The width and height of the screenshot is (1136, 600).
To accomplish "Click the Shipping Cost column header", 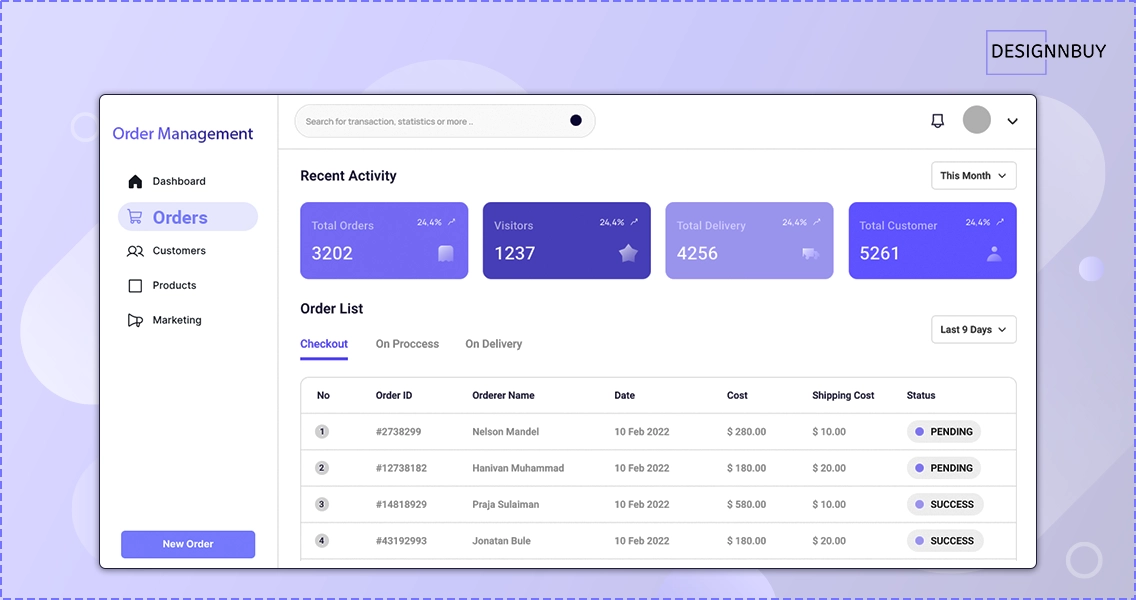I will coord(843,396).
